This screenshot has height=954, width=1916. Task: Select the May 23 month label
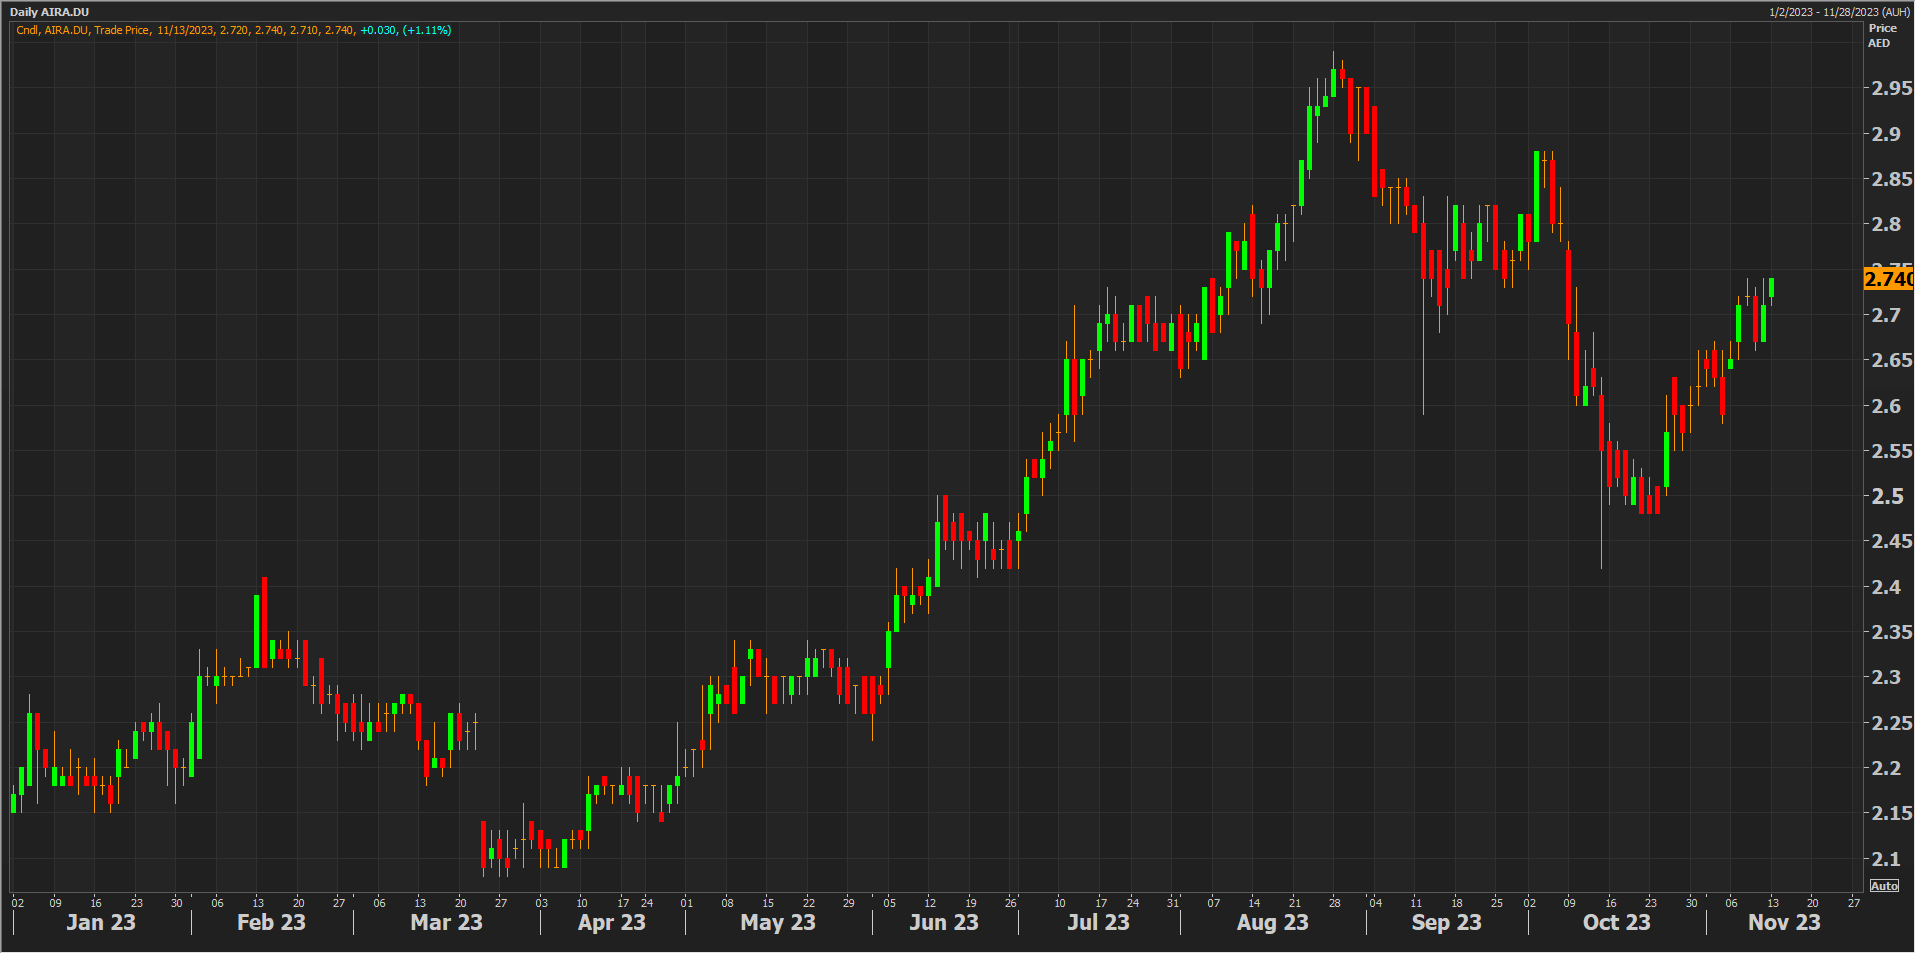[777, 922]
